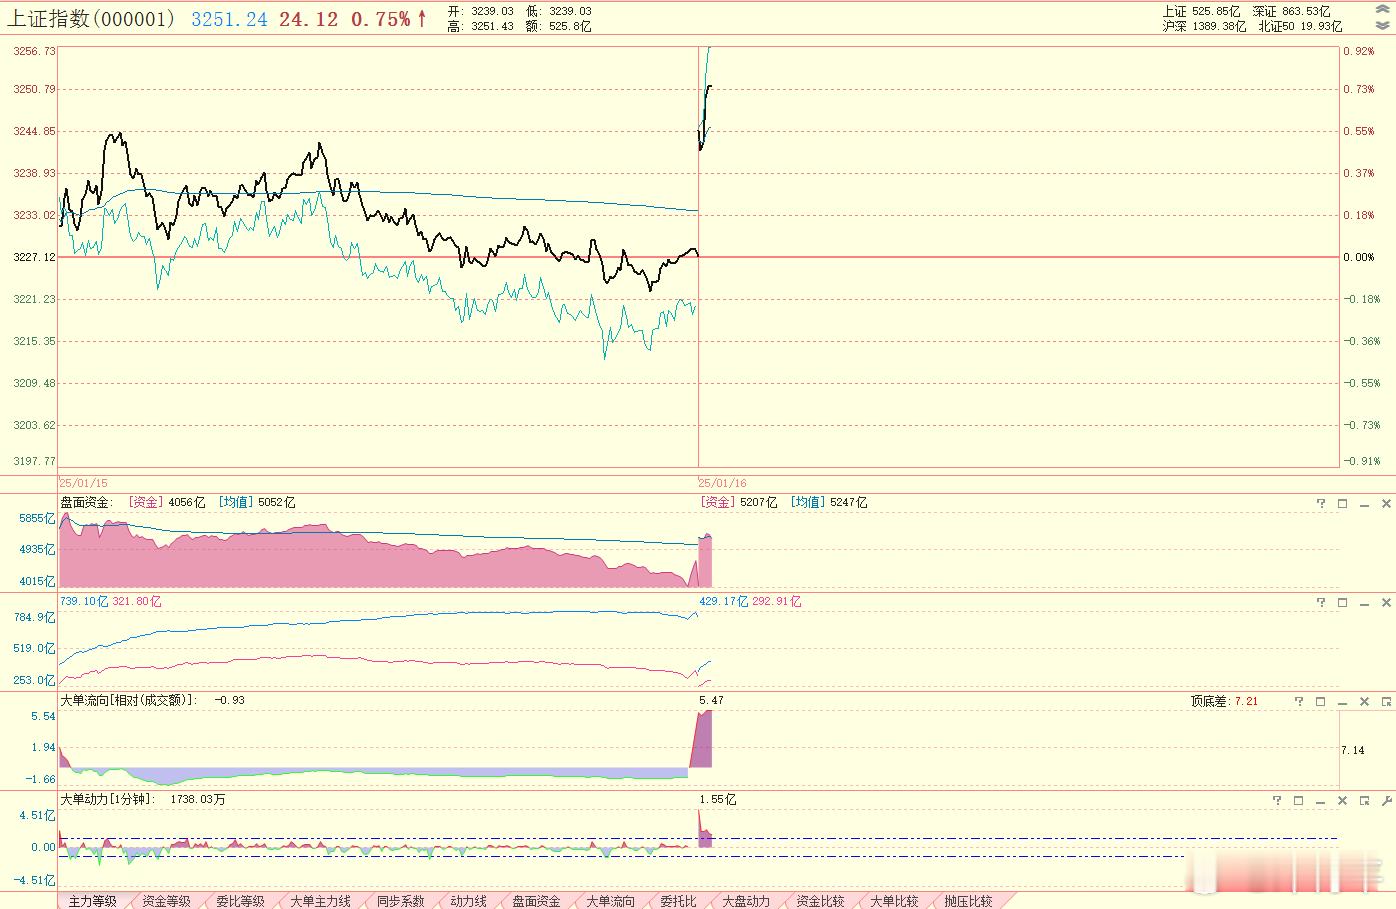This screenshot has width=1396, height=909.
Task: Click the 1.55亿 value in 大单动力
Action: [718, 800]
